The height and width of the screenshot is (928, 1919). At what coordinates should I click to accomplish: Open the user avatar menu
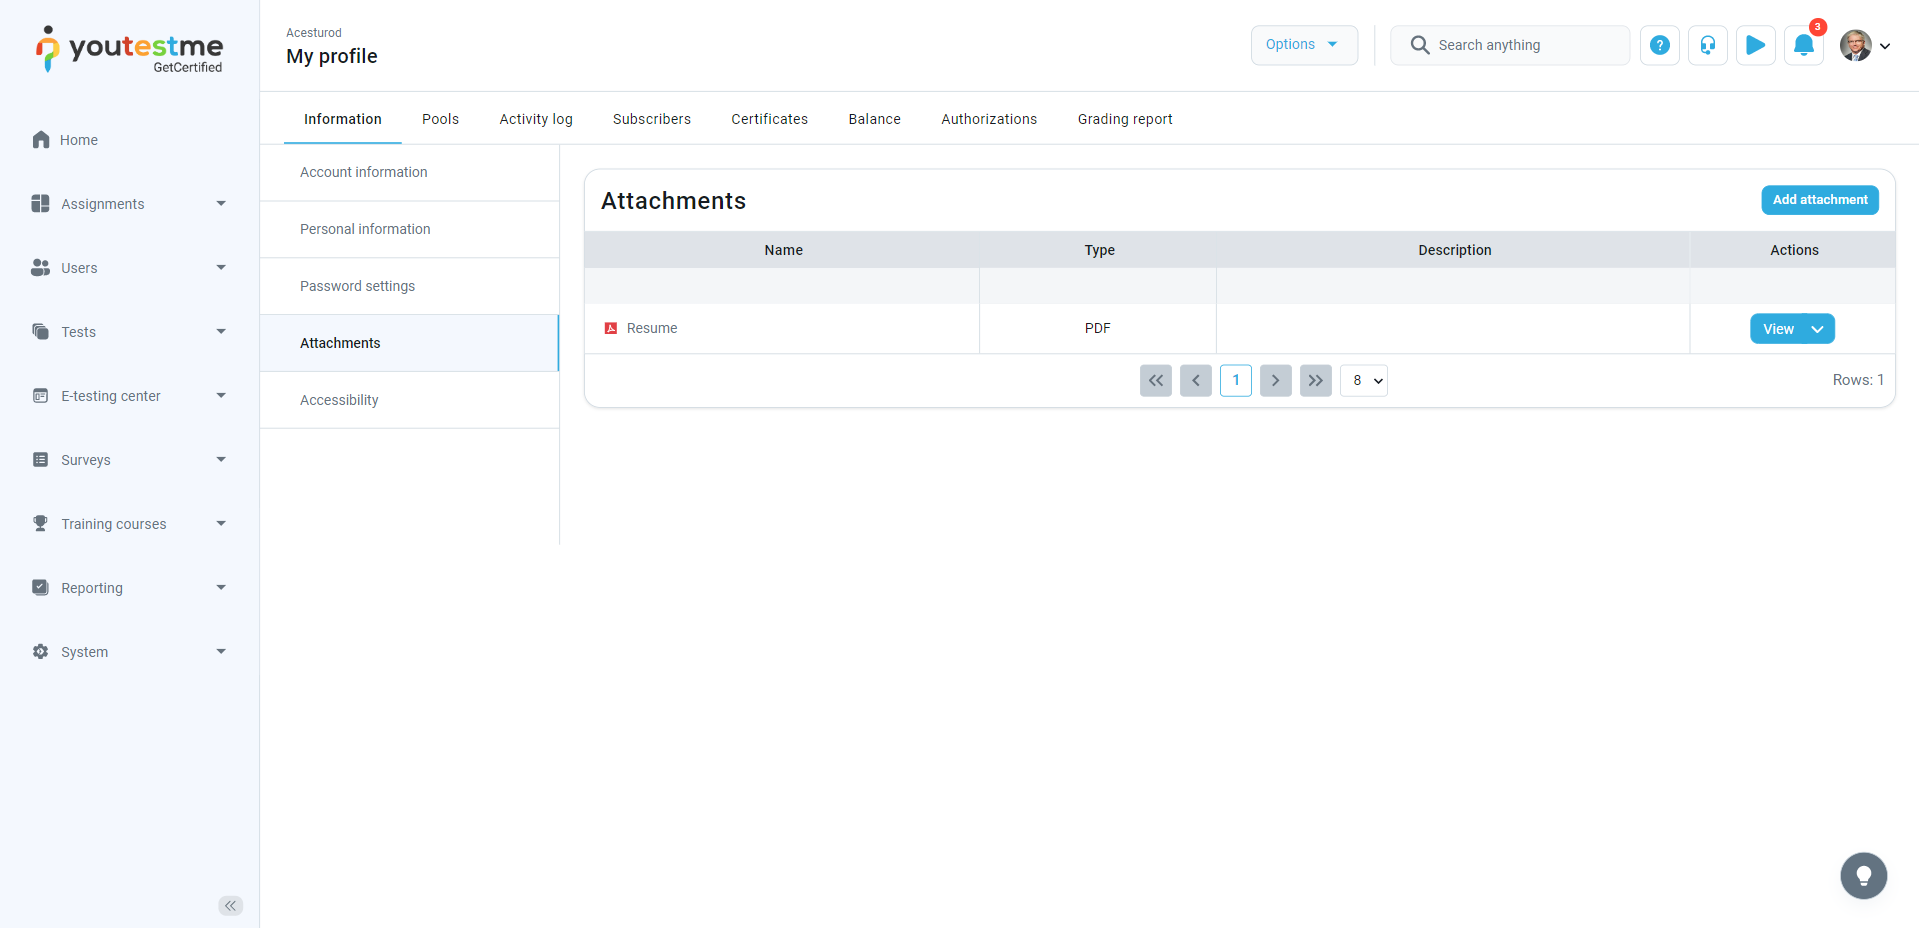[1864, 45]
